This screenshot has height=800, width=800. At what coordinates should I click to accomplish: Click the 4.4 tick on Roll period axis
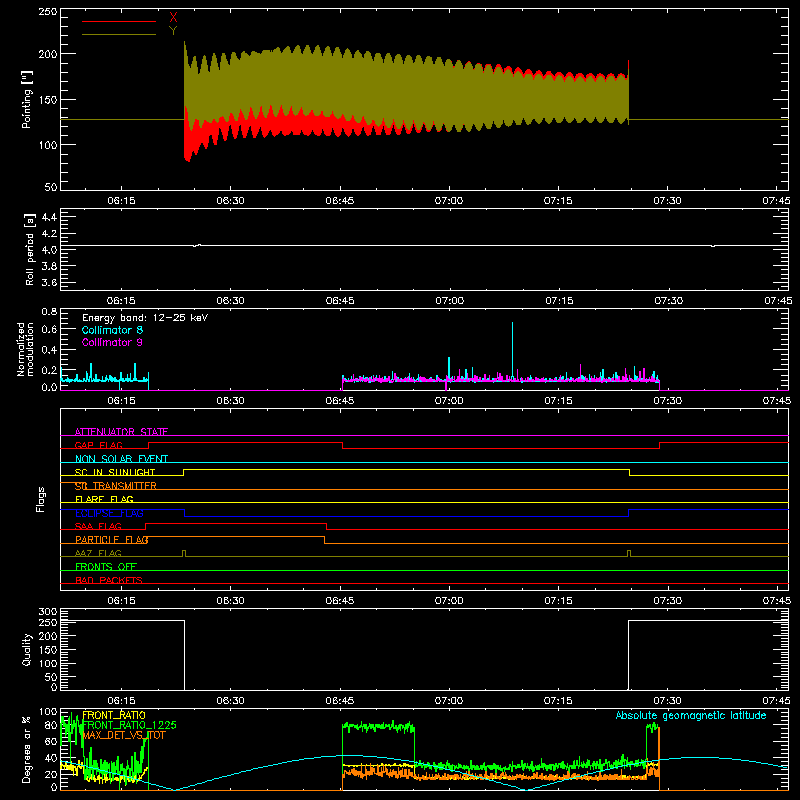49,217
